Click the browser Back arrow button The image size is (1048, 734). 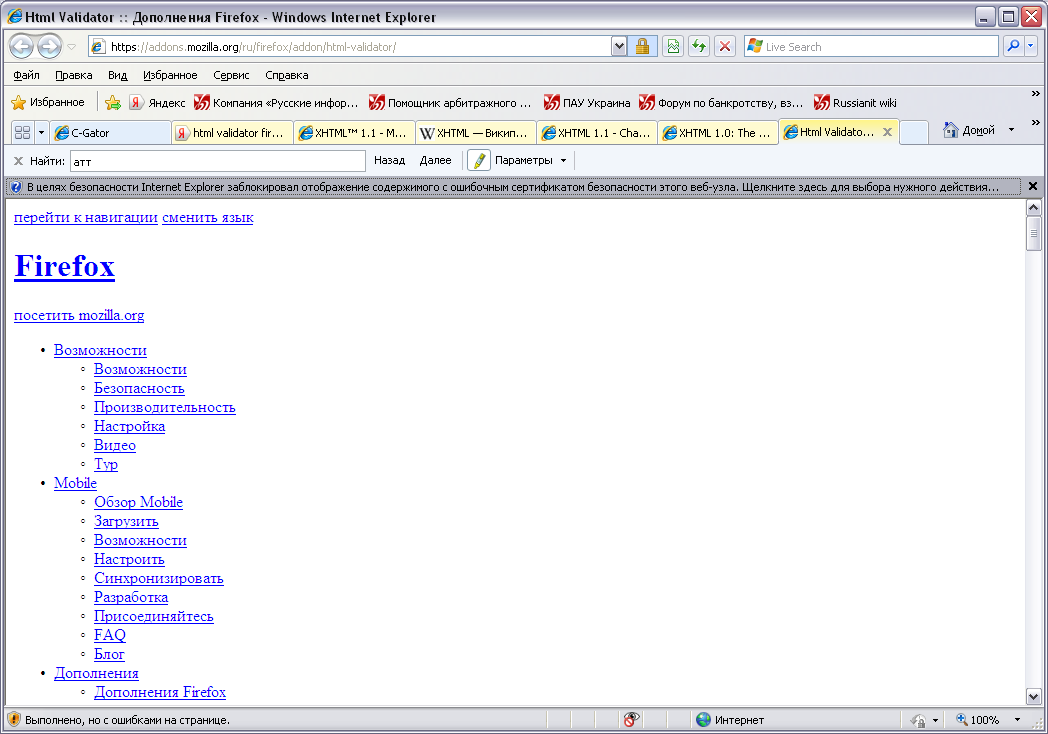point(21,46)
